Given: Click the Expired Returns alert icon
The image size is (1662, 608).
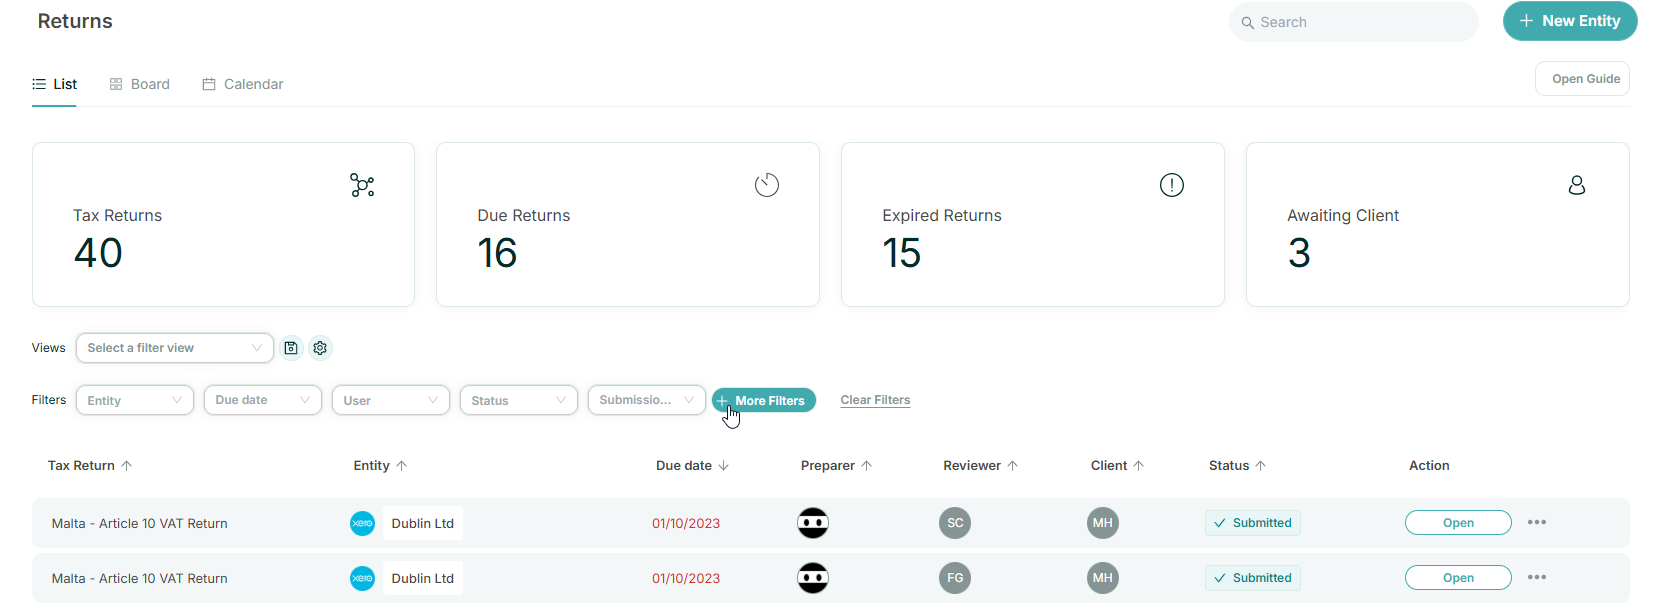Looking at the screenshot, I should point(1171,185).
